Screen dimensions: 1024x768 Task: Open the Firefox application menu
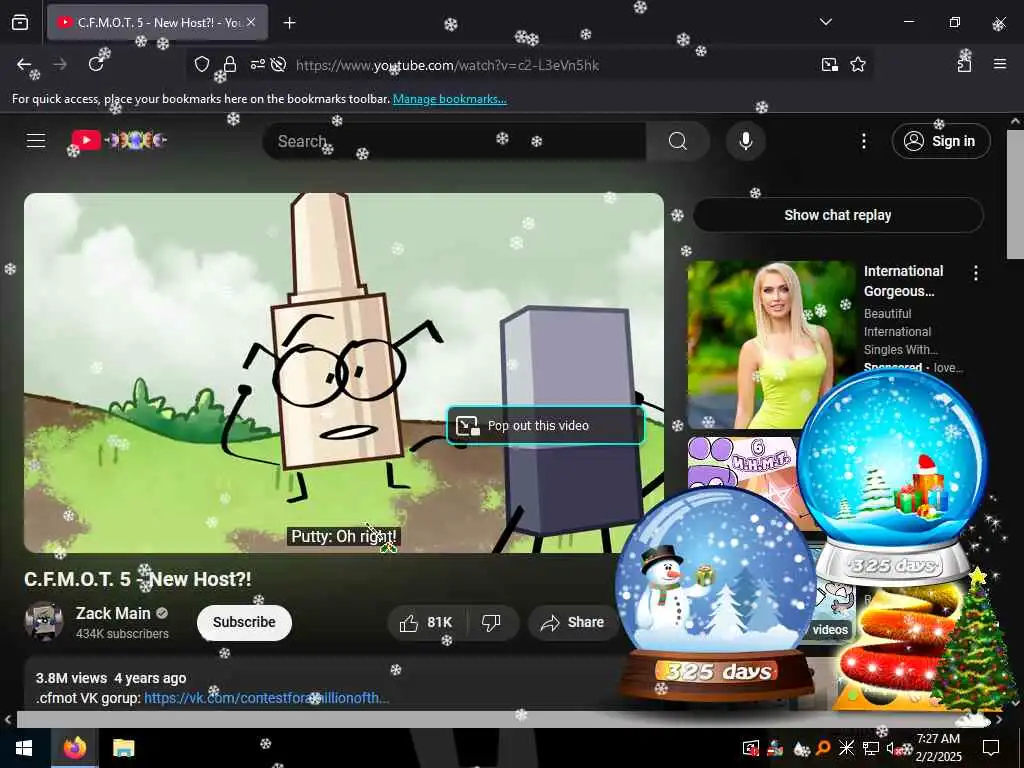[x=1000, y=64]
